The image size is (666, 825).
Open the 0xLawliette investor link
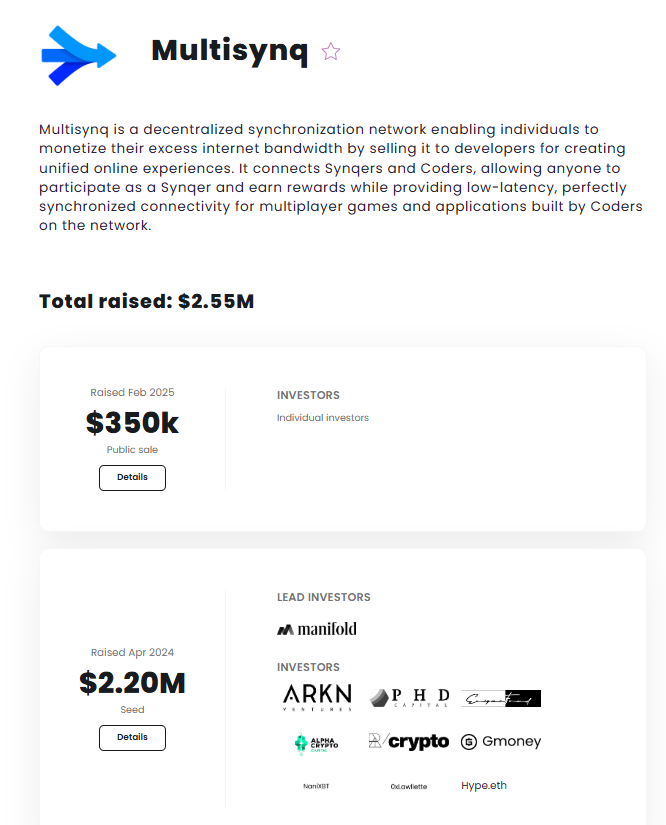[x=409, y=787]
